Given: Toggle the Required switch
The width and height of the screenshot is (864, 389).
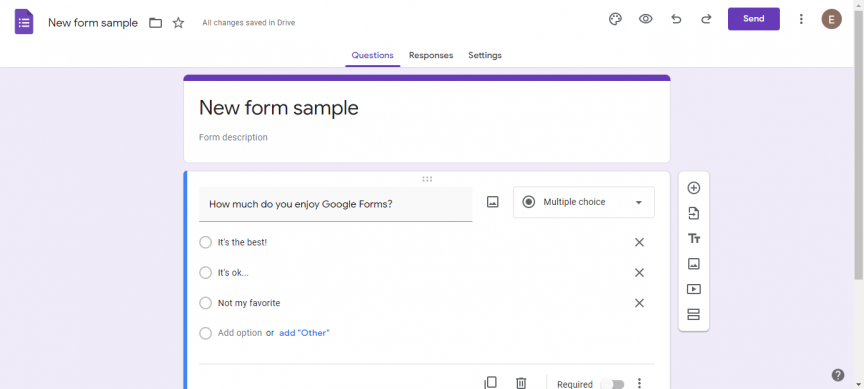Looking at the screenshot, I should [612, 384].
